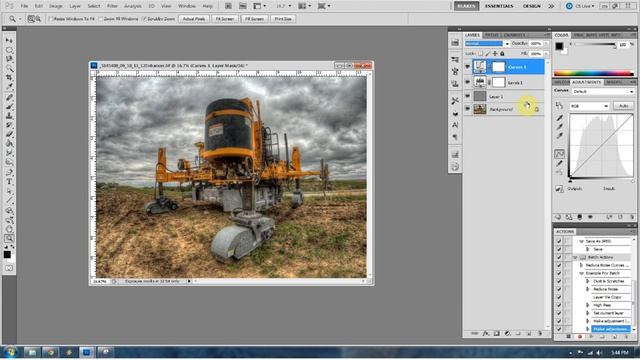Open the Opacity value dropdown arrow
The height and width of the screenshot is (360, 640).
pos(546,43)
